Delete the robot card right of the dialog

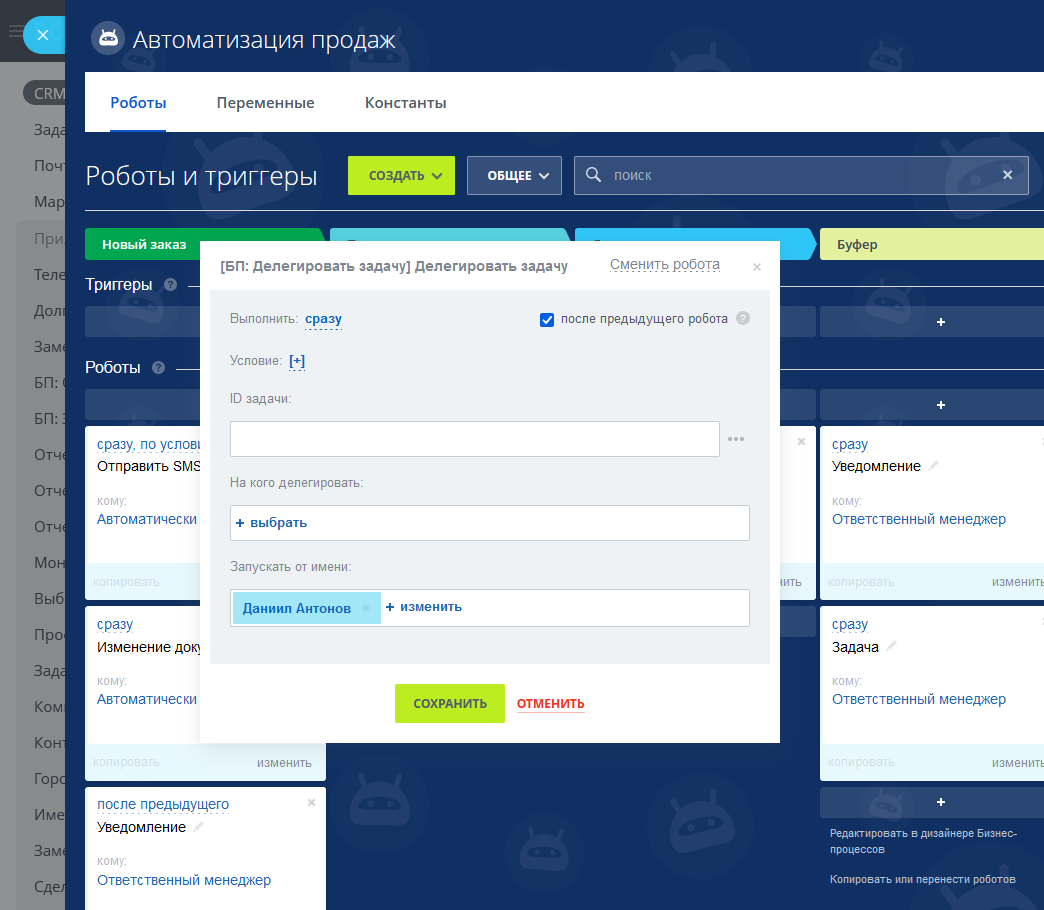[802, 441]
